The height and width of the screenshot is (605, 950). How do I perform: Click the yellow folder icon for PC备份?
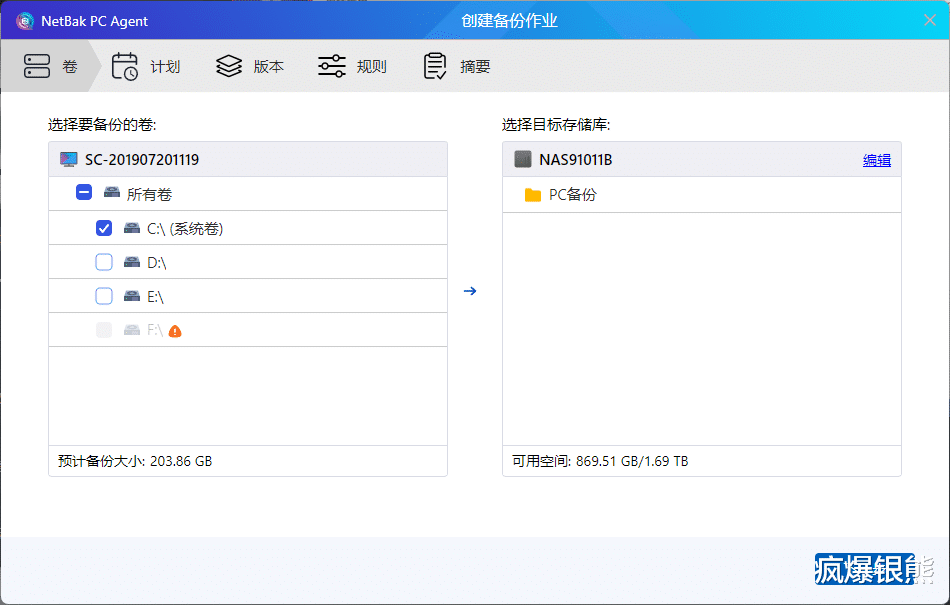[x=533, y=195]
